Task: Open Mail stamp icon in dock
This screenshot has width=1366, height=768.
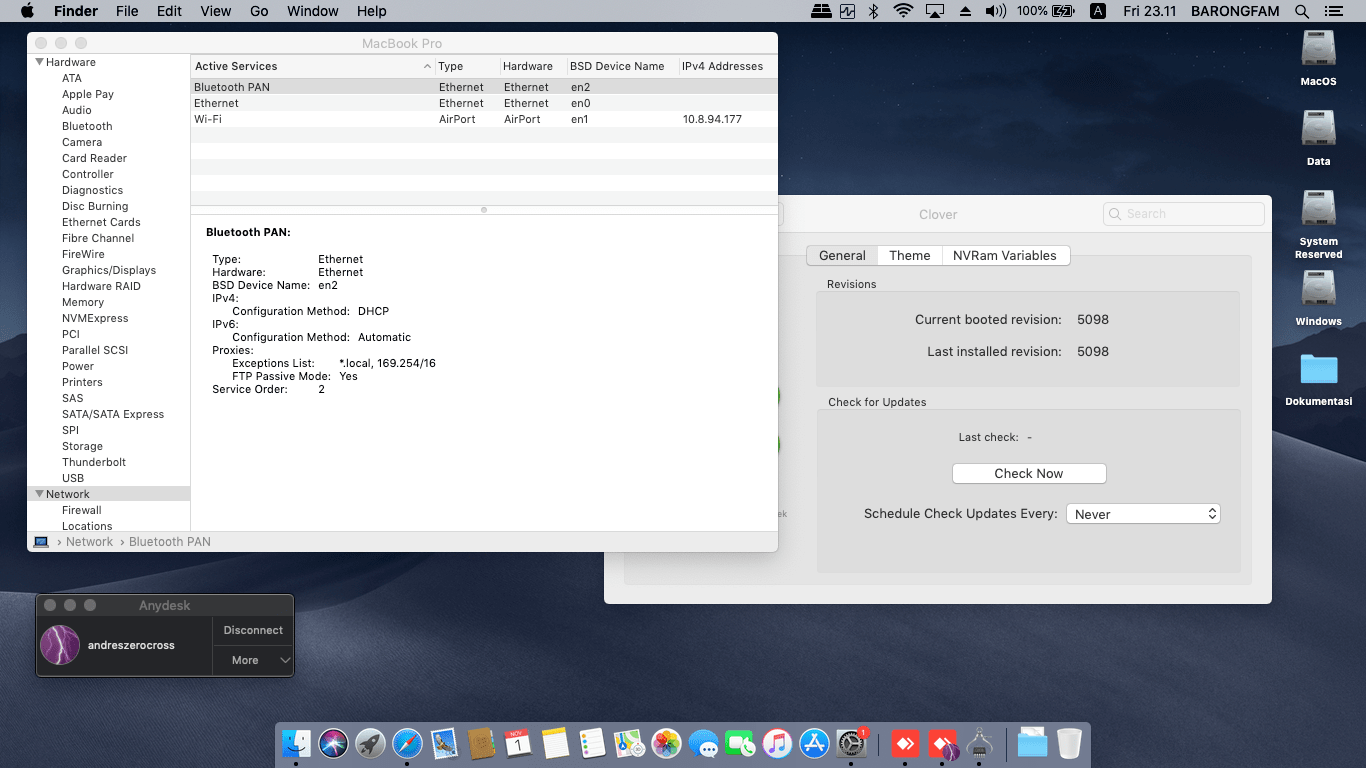Action: coord(444,743)
